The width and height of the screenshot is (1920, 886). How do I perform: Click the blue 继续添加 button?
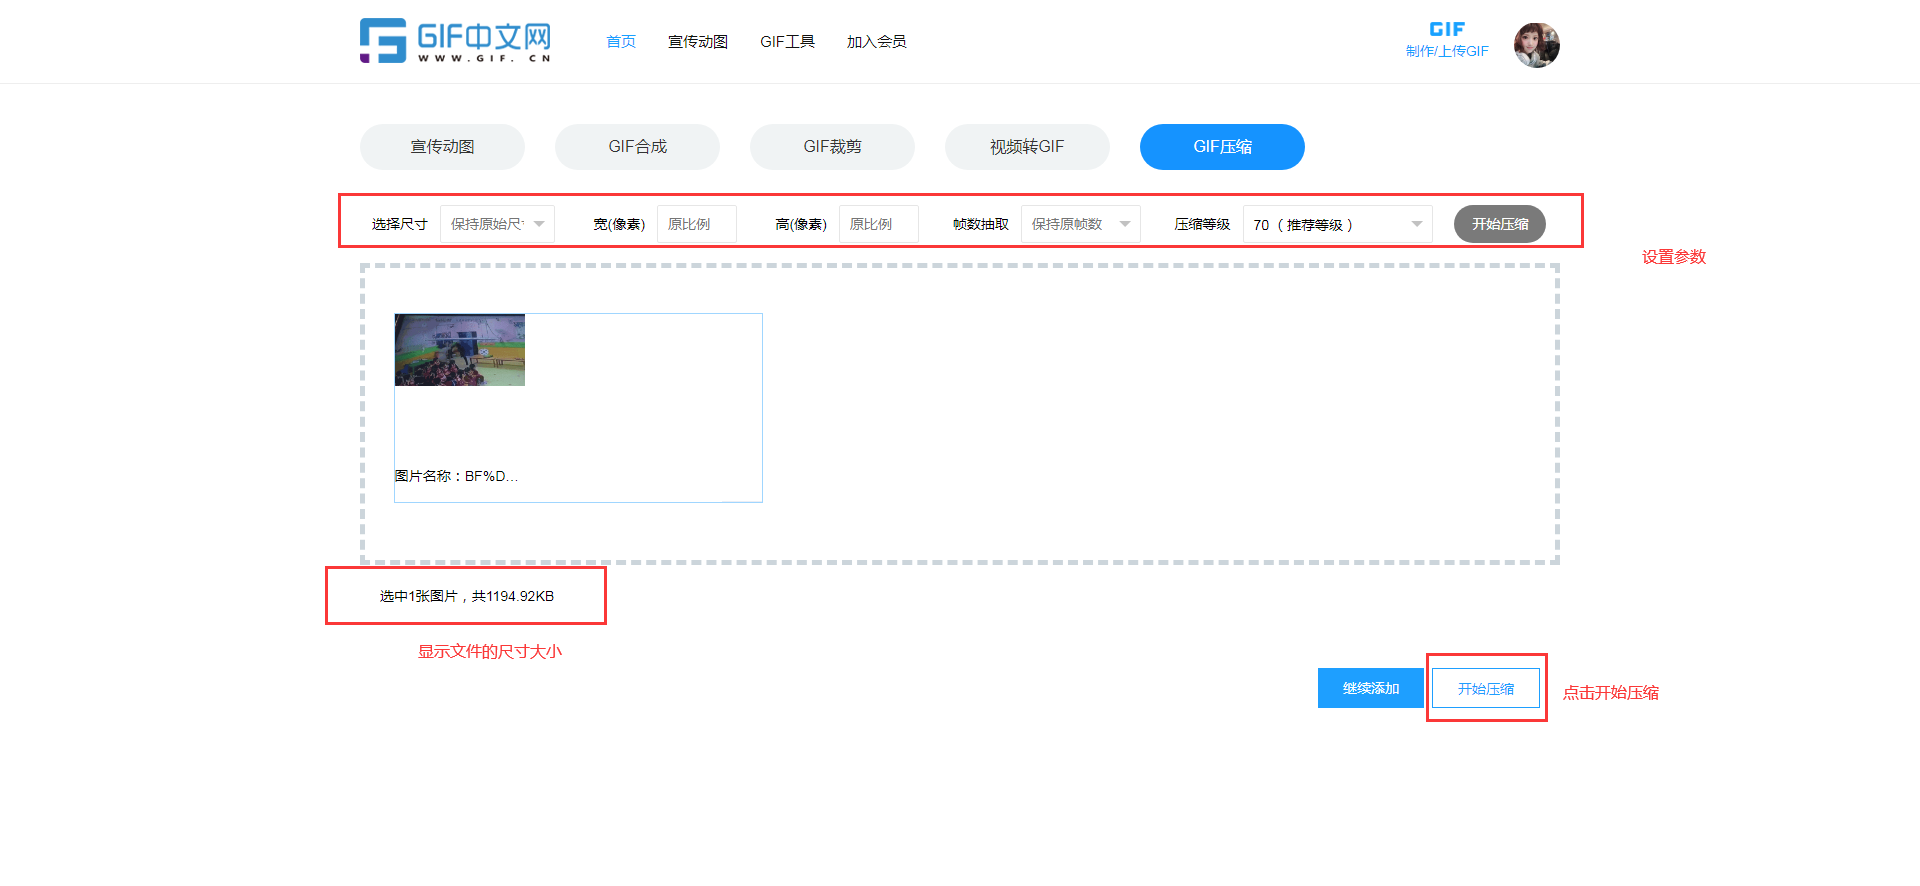pos(1370,688)
